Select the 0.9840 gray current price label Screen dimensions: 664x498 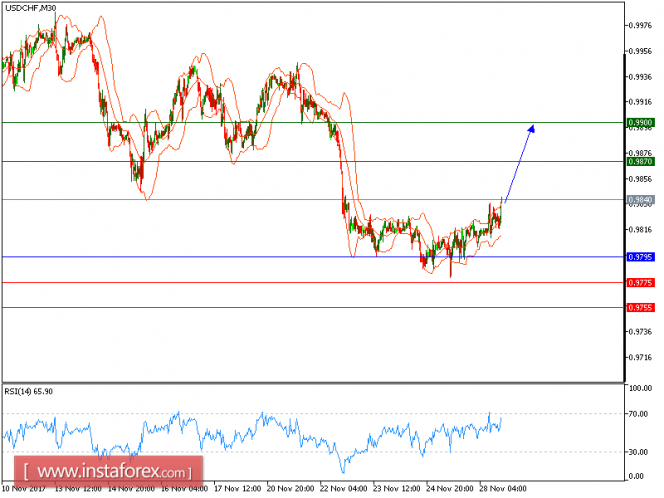point(640,200)
